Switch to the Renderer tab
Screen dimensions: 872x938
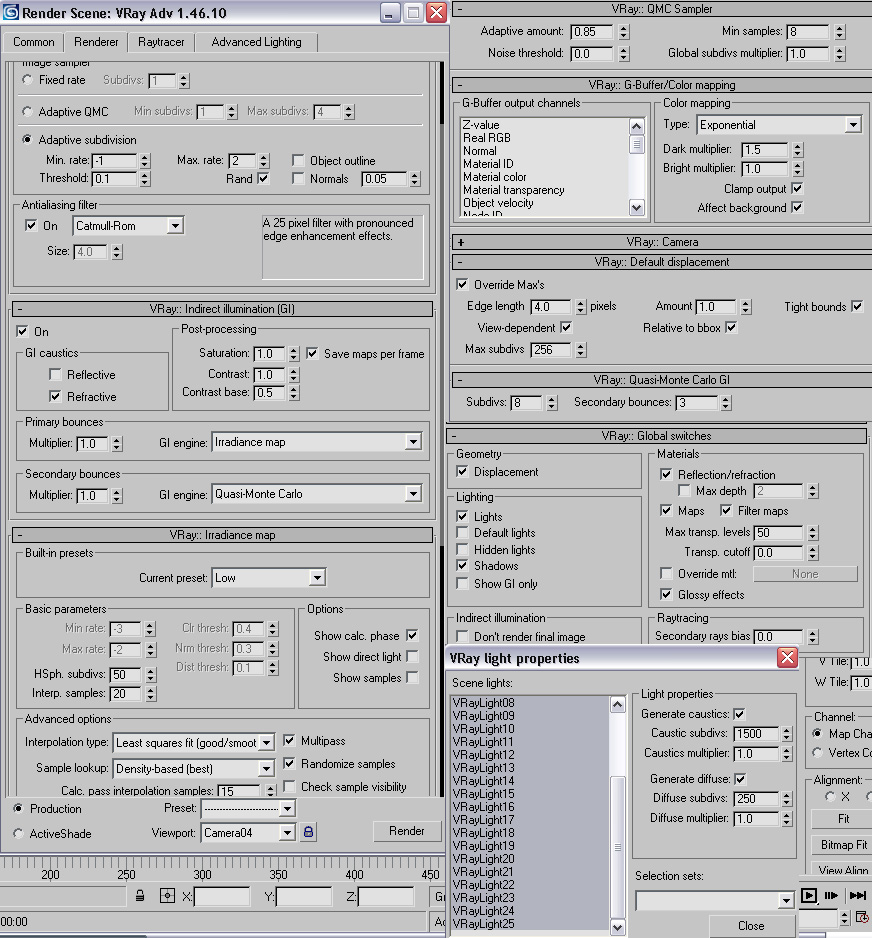pyautogui.click(x=96, y=41)
